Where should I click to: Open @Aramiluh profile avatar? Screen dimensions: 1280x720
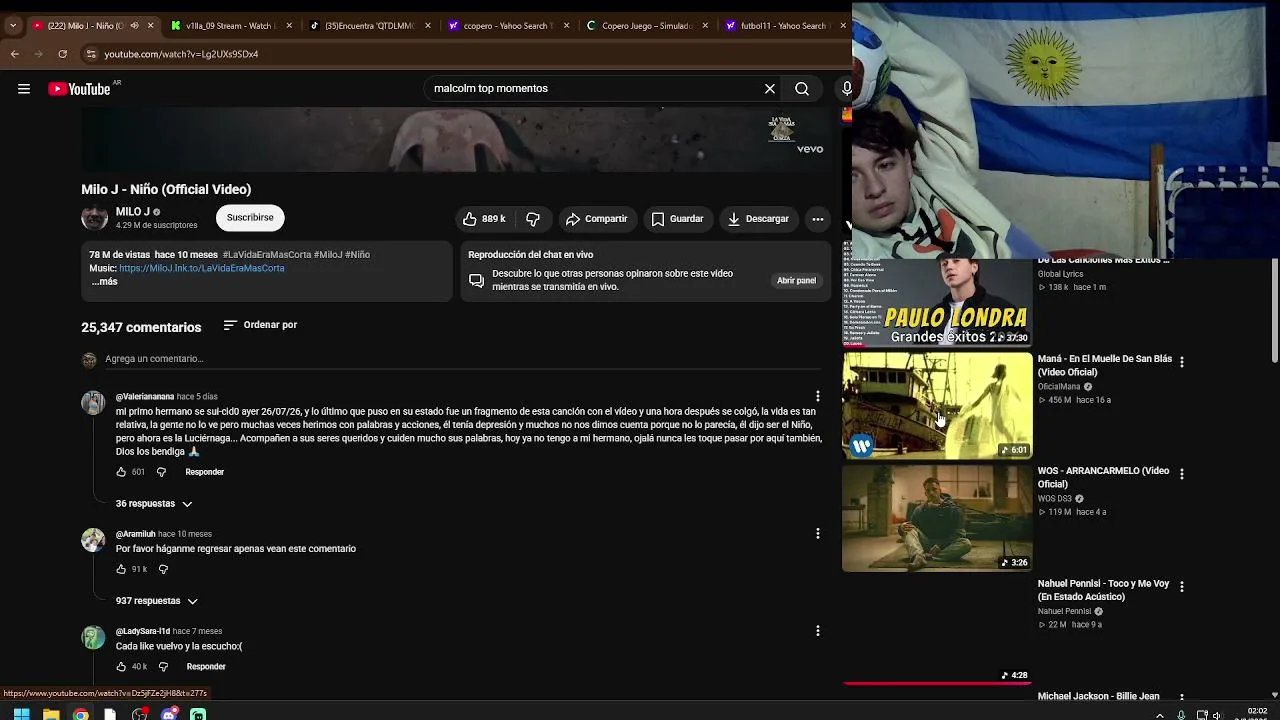tap(93, 540)
